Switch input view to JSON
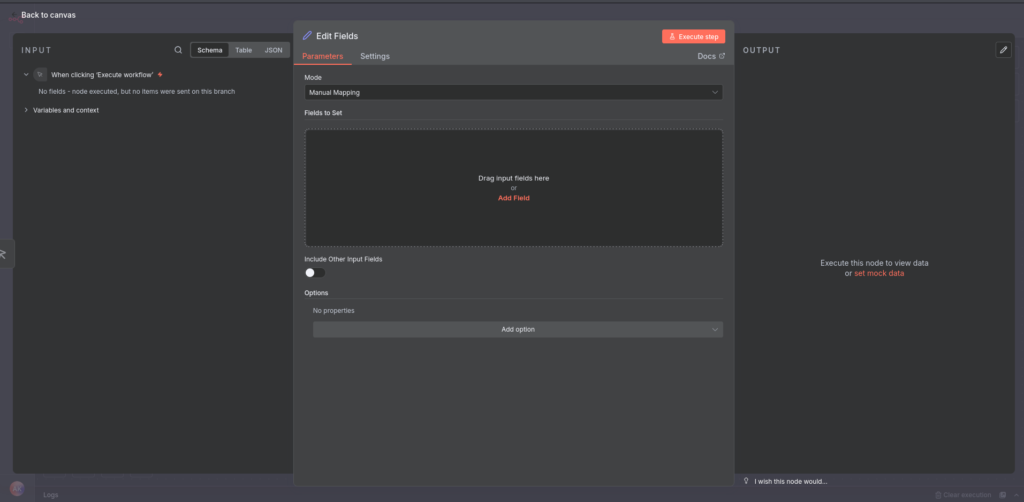The image size is (1024, 502). point(273,50)
